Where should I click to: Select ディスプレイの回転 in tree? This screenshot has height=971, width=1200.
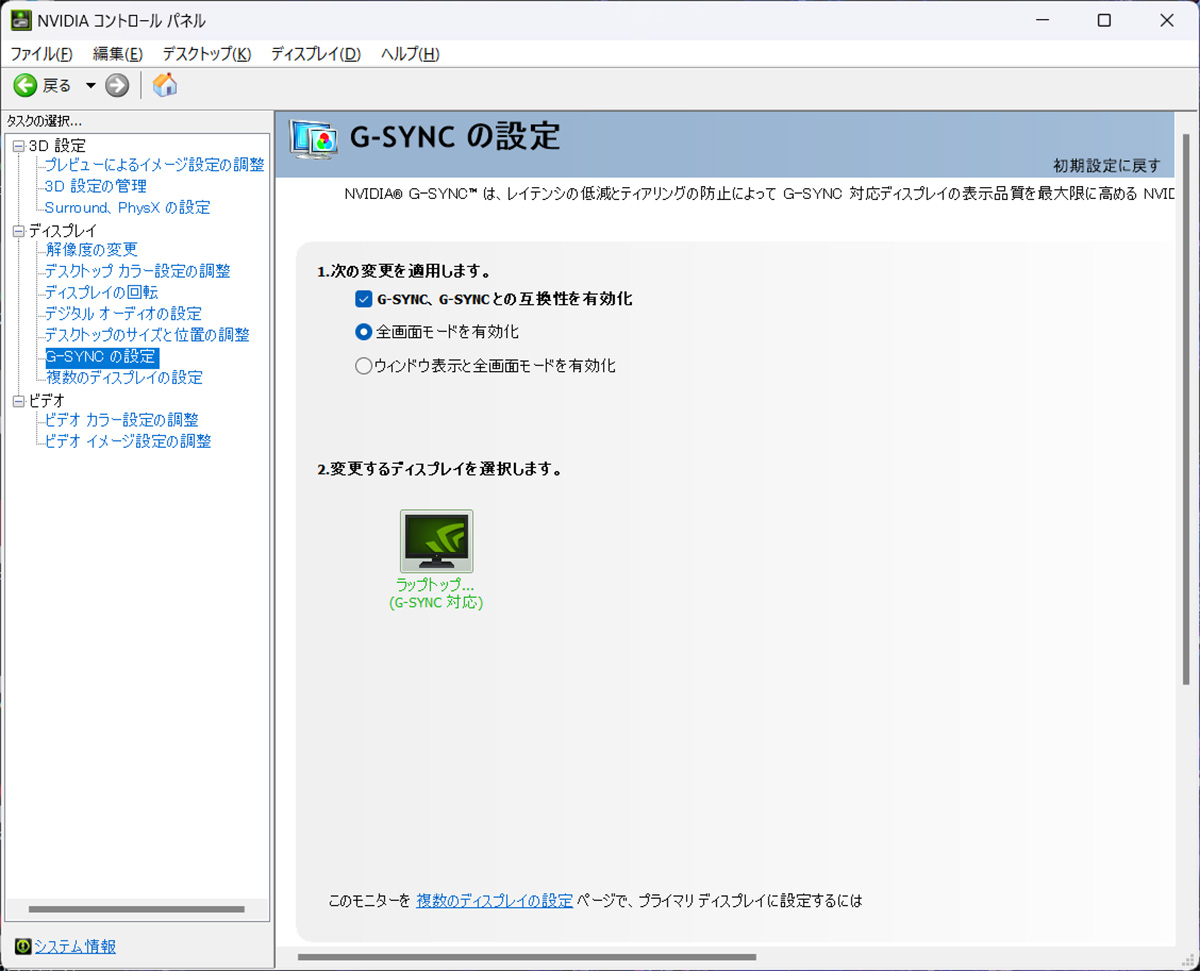click(x=101, y=292)
